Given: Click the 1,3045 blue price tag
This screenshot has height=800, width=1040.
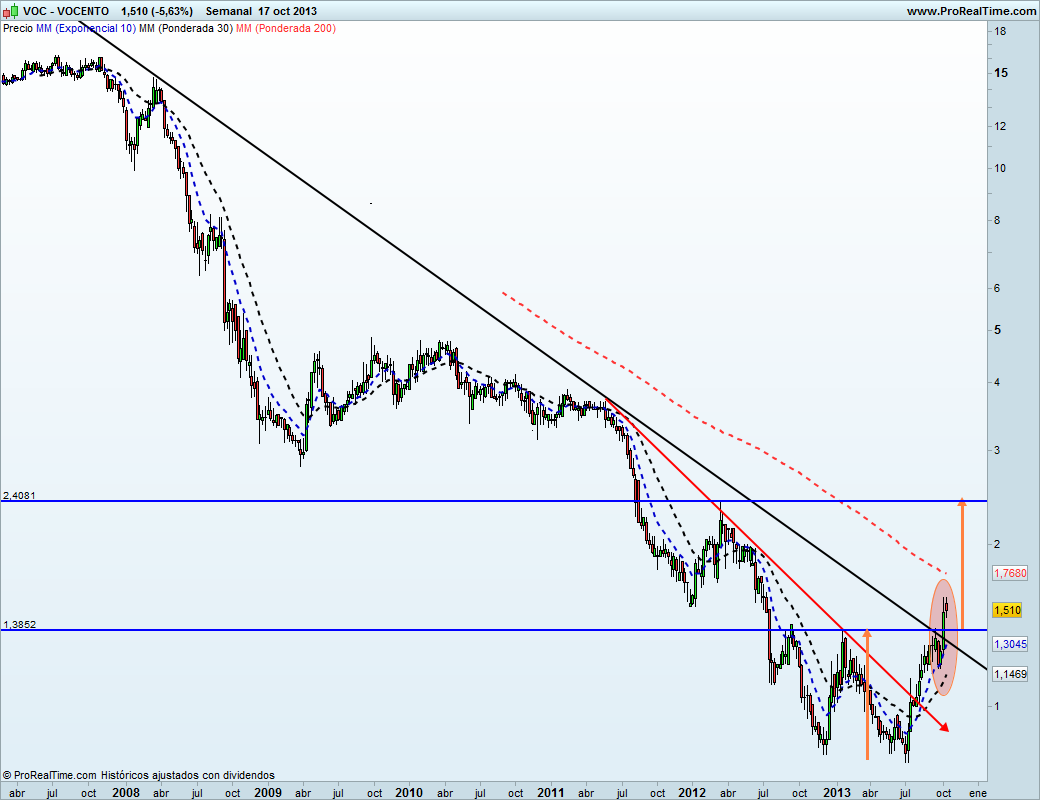Looking at the screenshot, I should pyautogui.click(x=1009, y=644).
